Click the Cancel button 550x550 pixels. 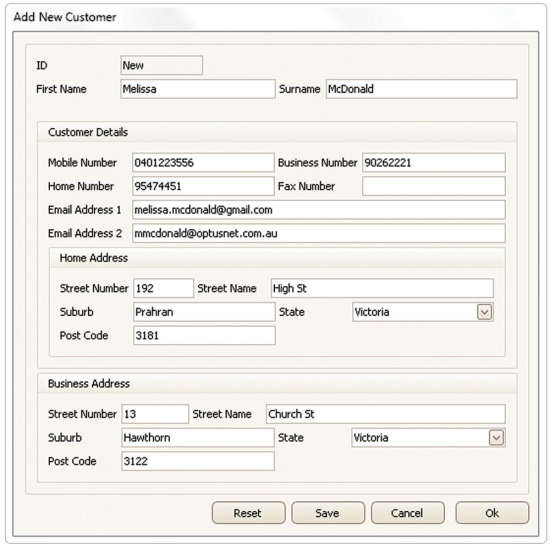[x=408, y=513]
